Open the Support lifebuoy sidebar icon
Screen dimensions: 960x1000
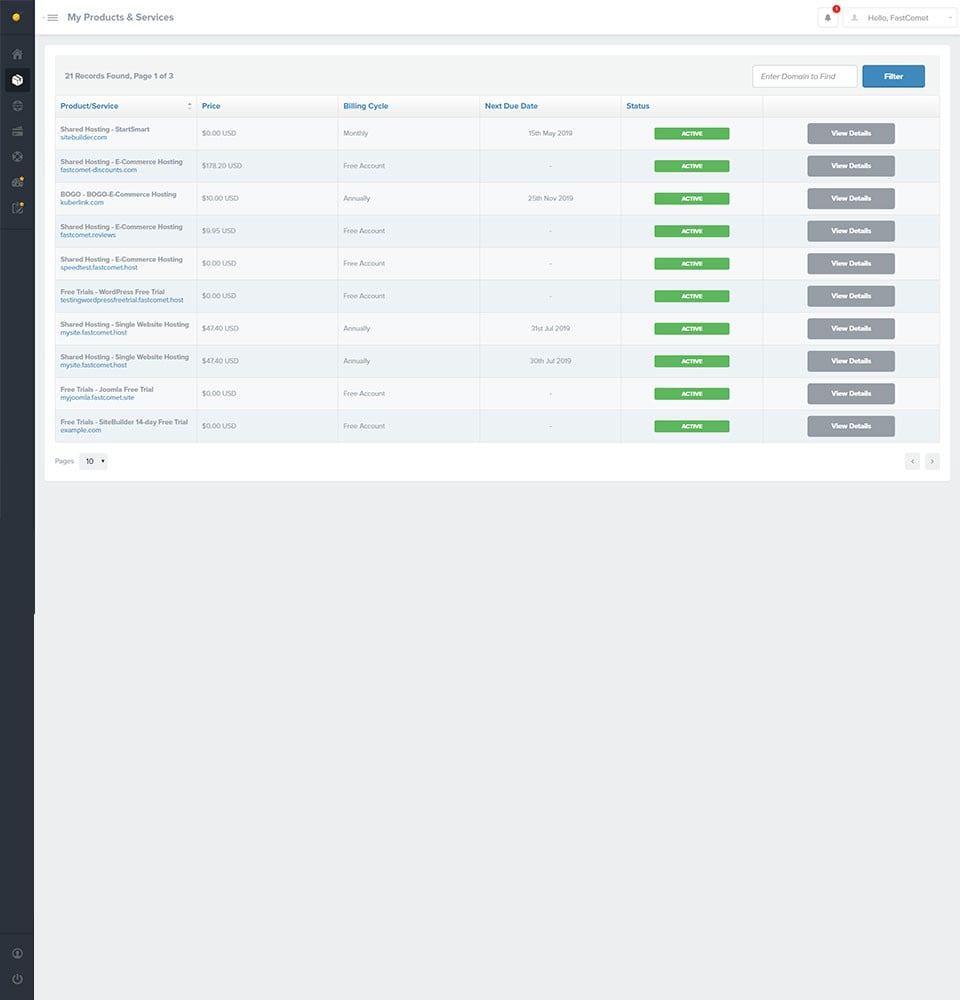click(17, 157)
